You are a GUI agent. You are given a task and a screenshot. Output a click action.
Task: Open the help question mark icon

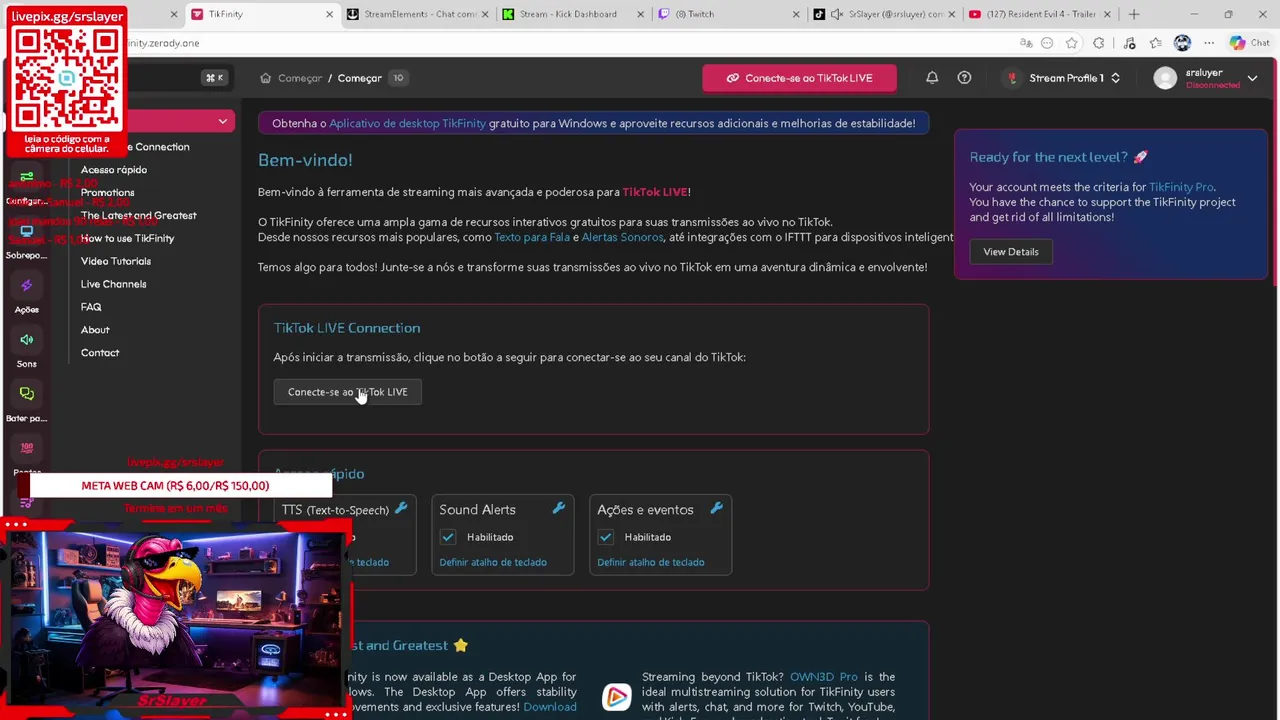pyautogui.click(x=964, y=78)
